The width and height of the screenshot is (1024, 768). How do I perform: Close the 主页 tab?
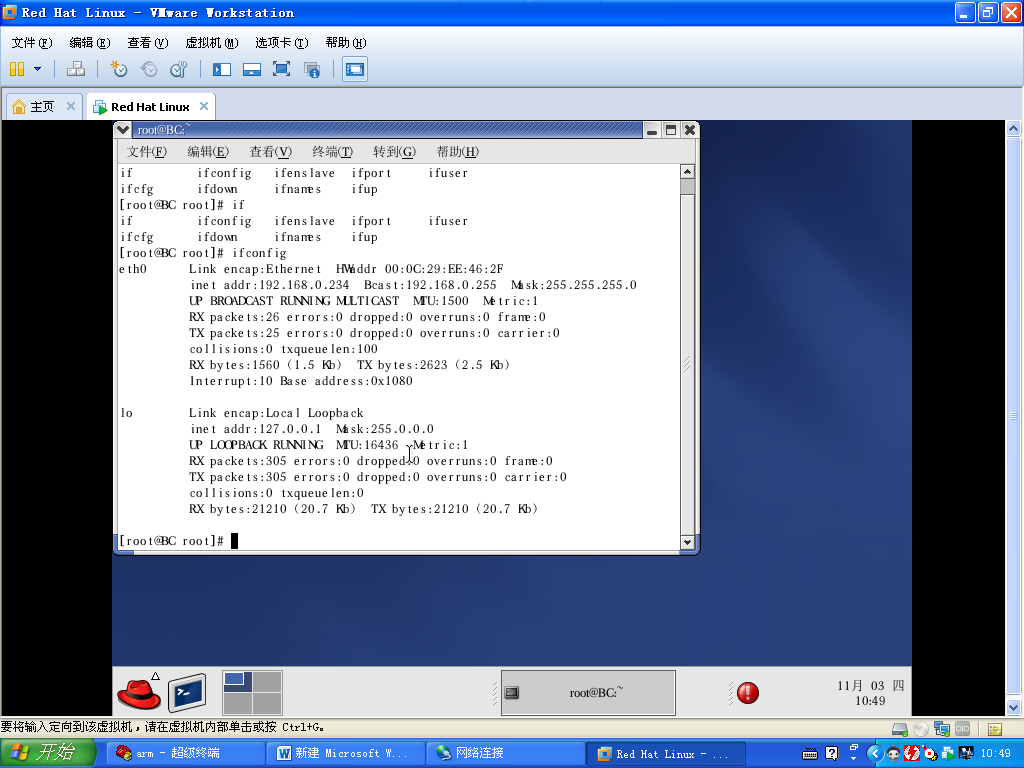[x=71, y=106]
